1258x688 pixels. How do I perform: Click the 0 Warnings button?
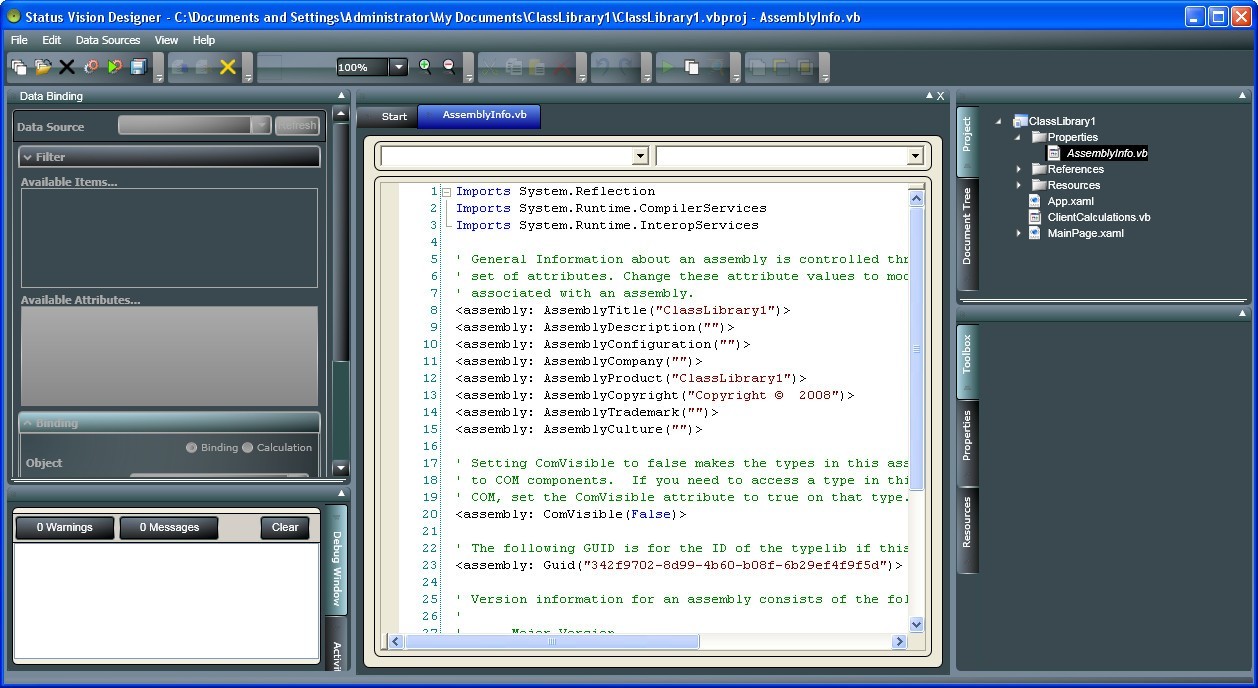(64, 527)
